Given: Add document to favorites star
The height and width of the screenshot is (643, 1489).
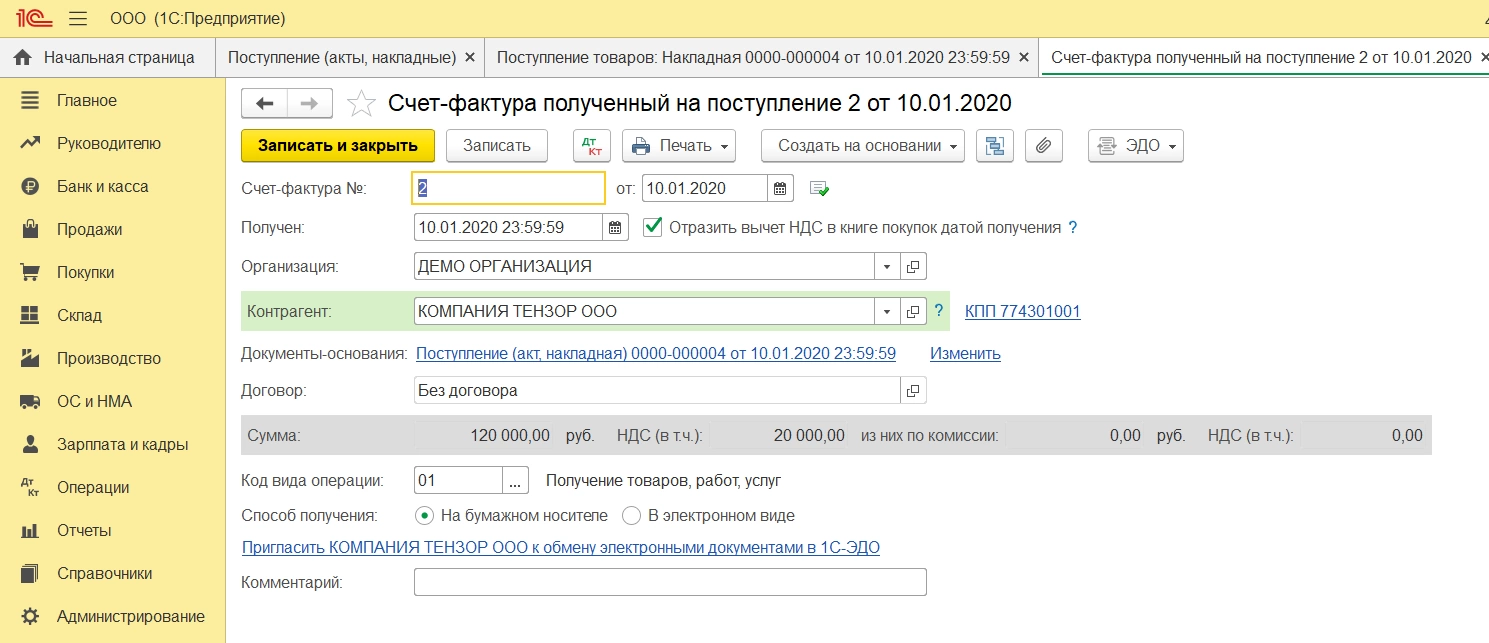Looking at the screenshot, I should pyautogui.click(x=361, y=103).
